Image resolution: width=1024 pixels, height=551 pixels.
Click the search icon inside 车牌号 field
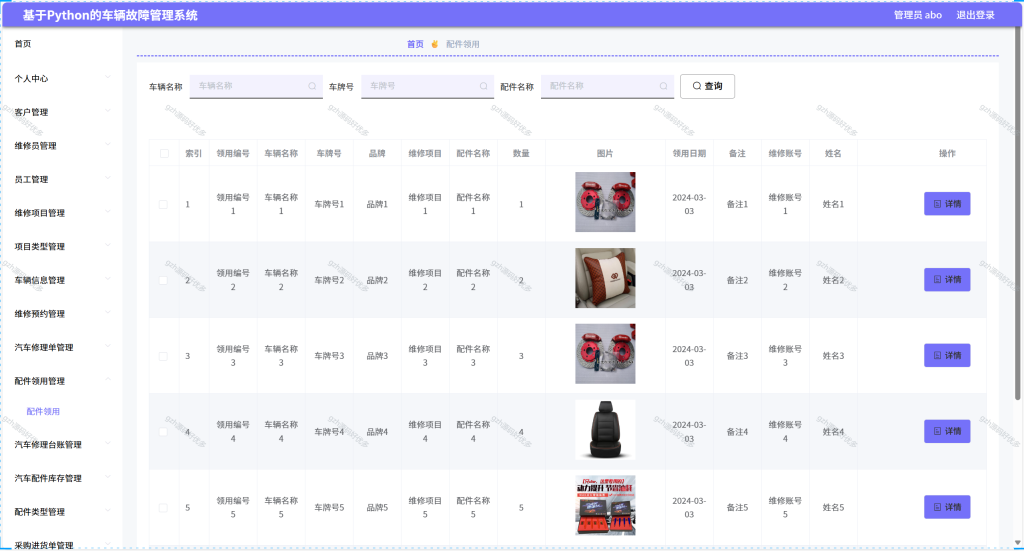click(x=483, y=86)
